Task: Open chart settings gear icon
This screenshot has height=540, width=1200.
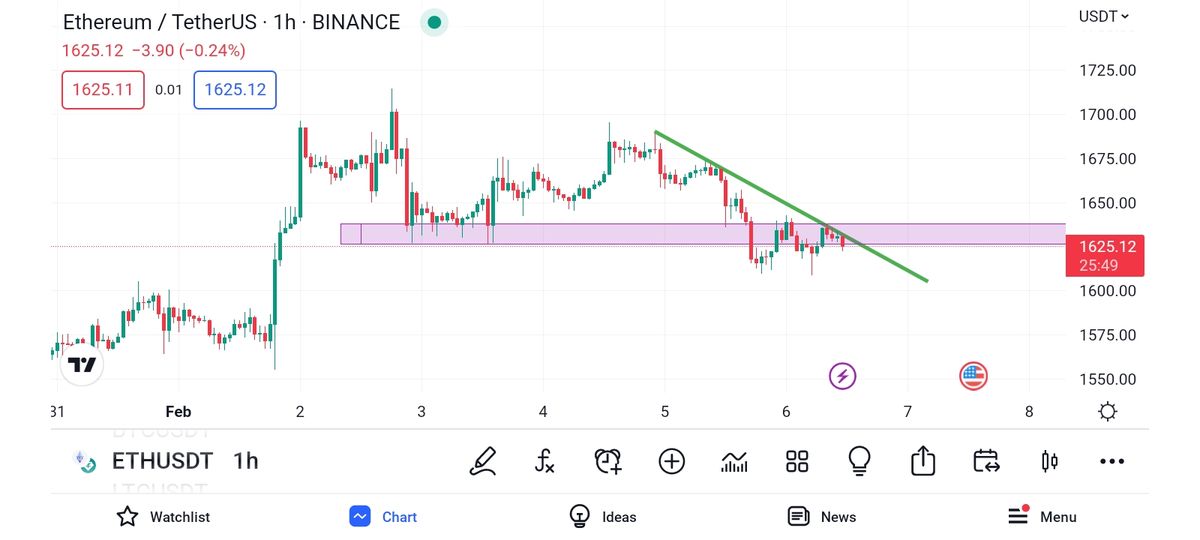Action: [x=1107, y=411]
